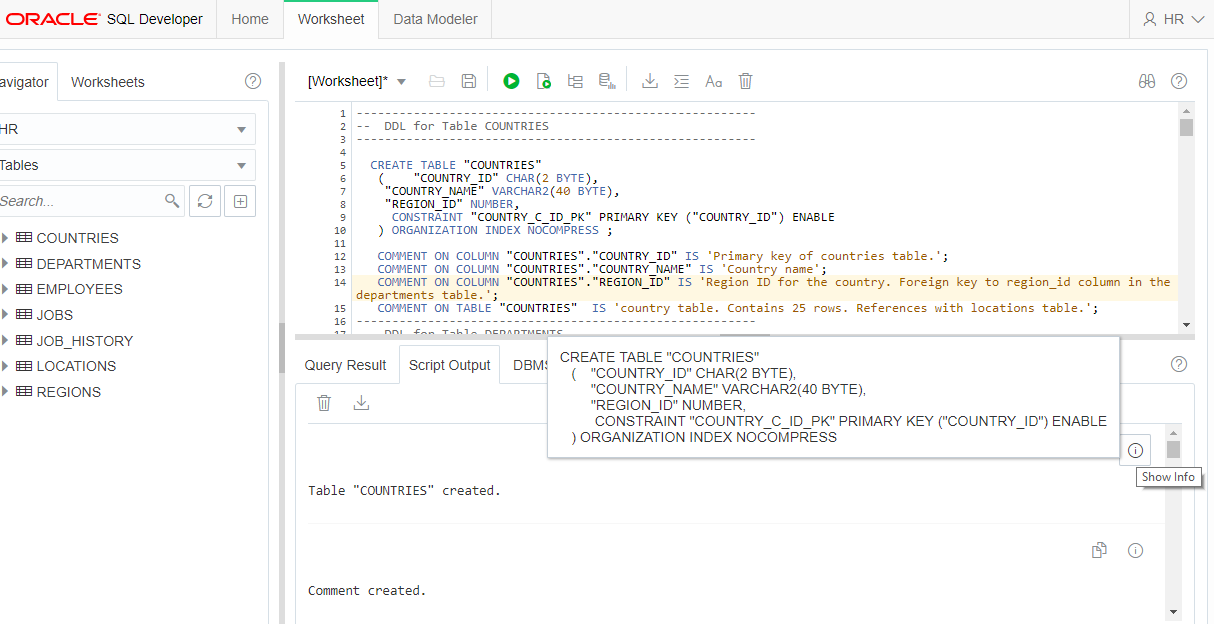Click the navigator Search field
The width and height of the screenshot is (1214, 624).
pyautogui.click(x=80, y=201)
